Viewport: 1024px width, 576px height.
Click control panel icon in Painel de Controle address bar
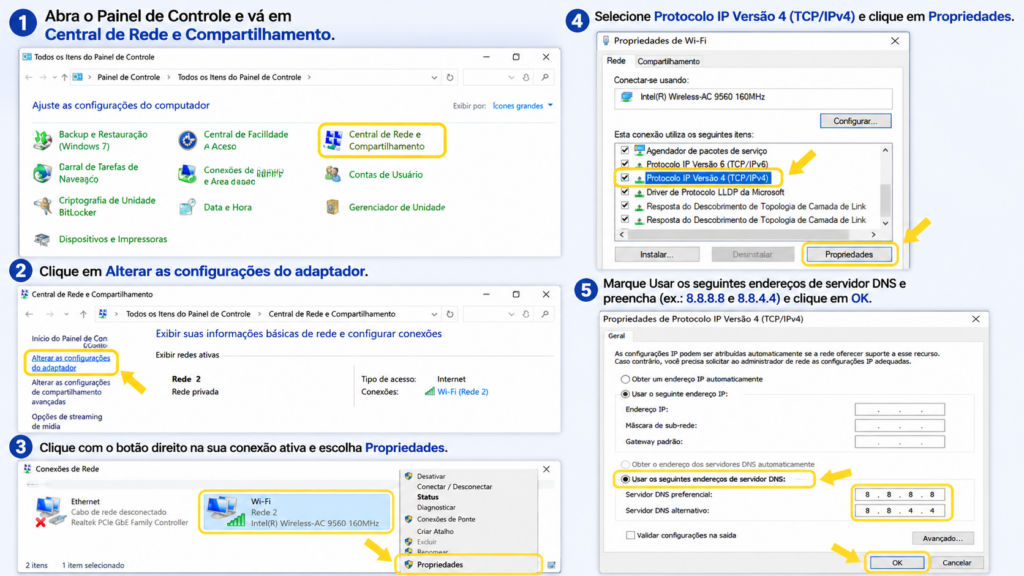point(78,77)
